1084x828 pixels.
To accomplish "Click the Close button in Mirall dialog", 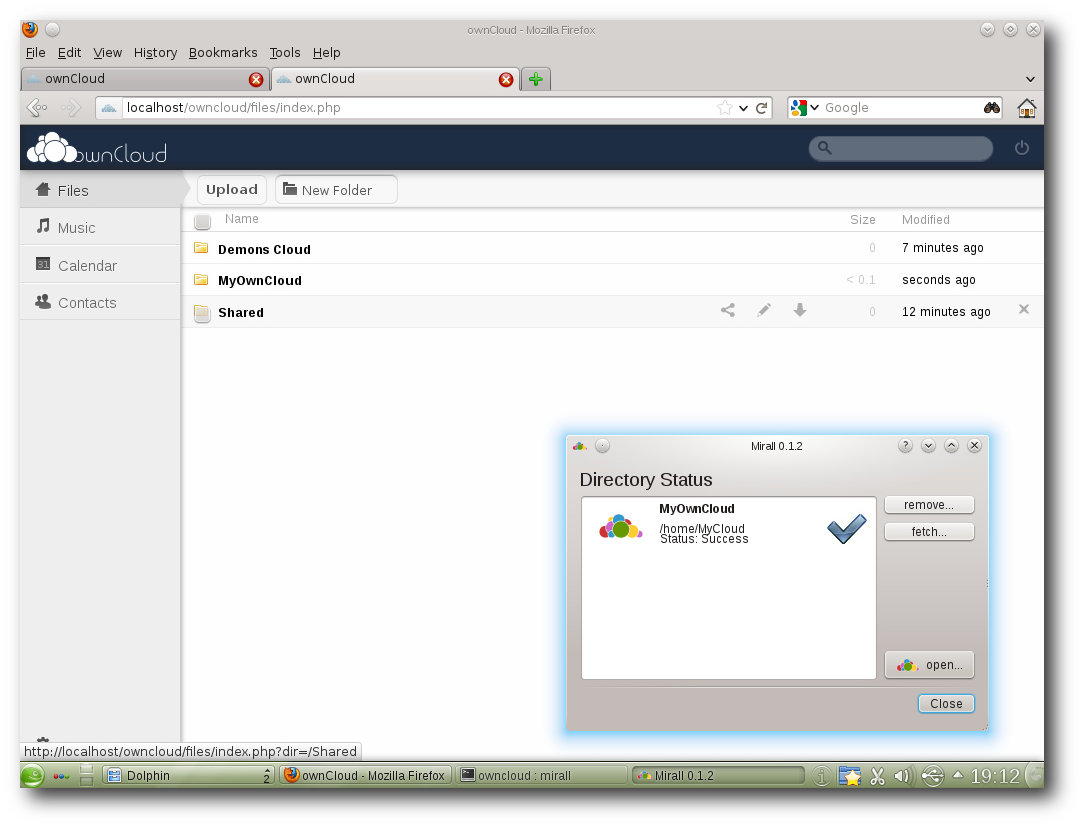I will (946, 704).
